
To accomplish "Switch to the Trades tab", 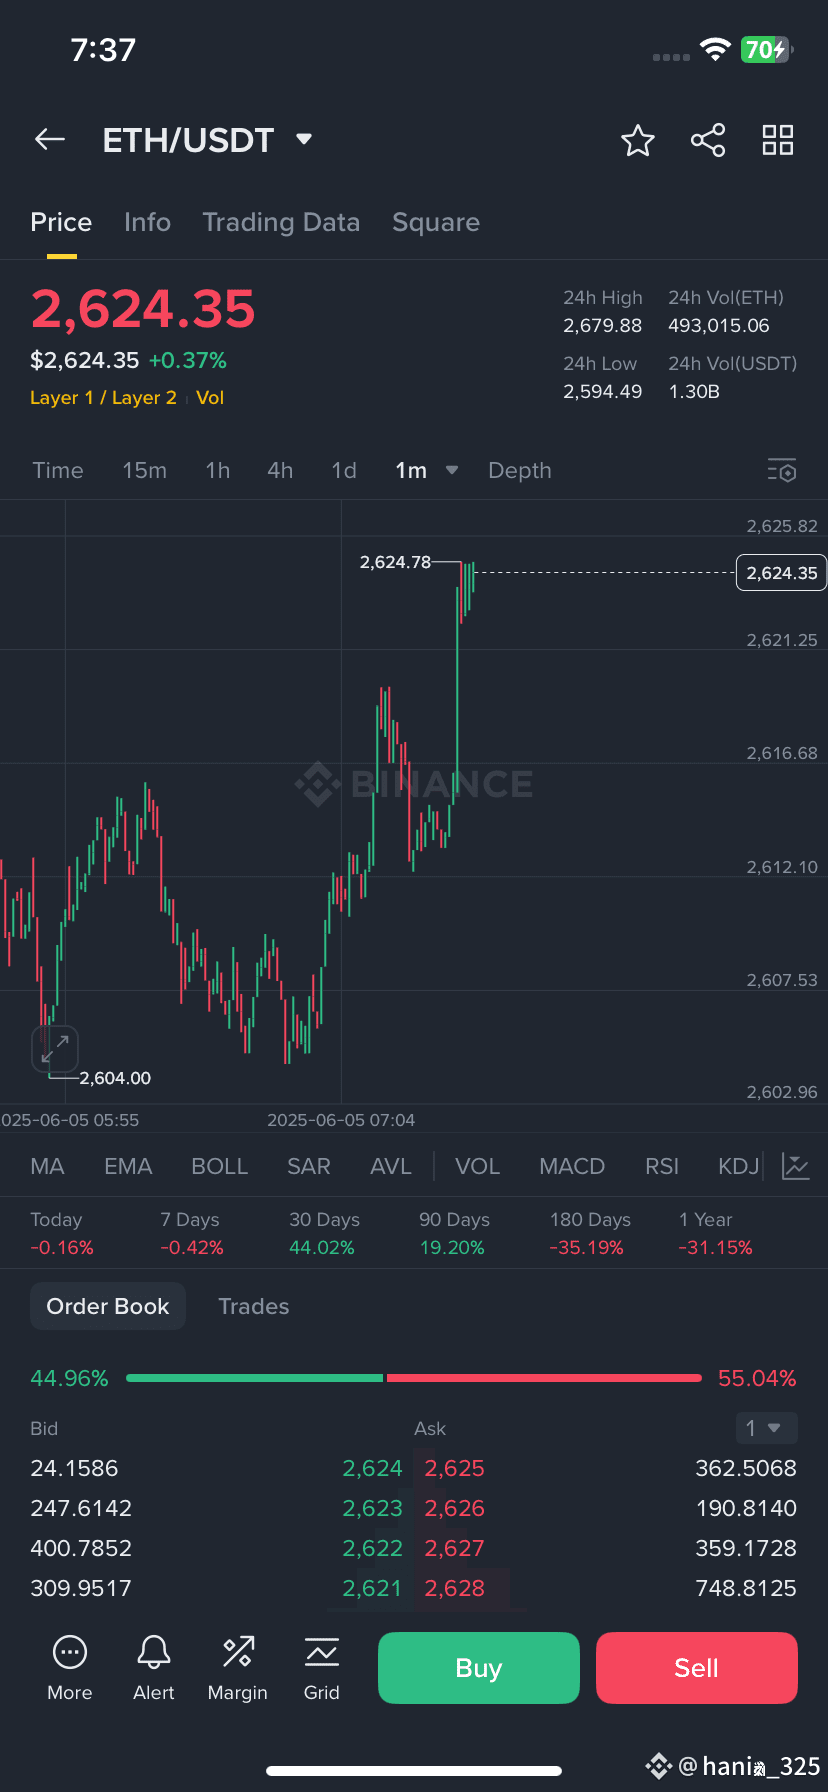I will (x=254, y=1306).
